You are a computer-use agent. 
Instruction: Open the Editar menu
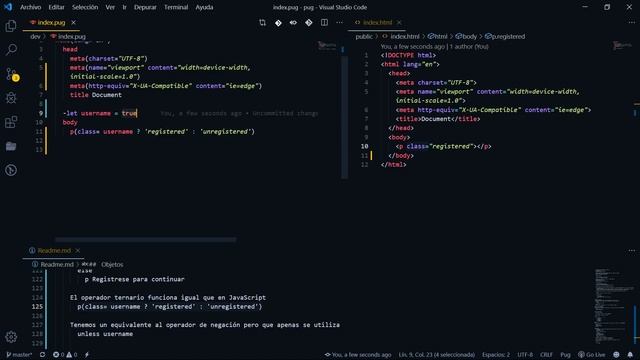(56, 7)
